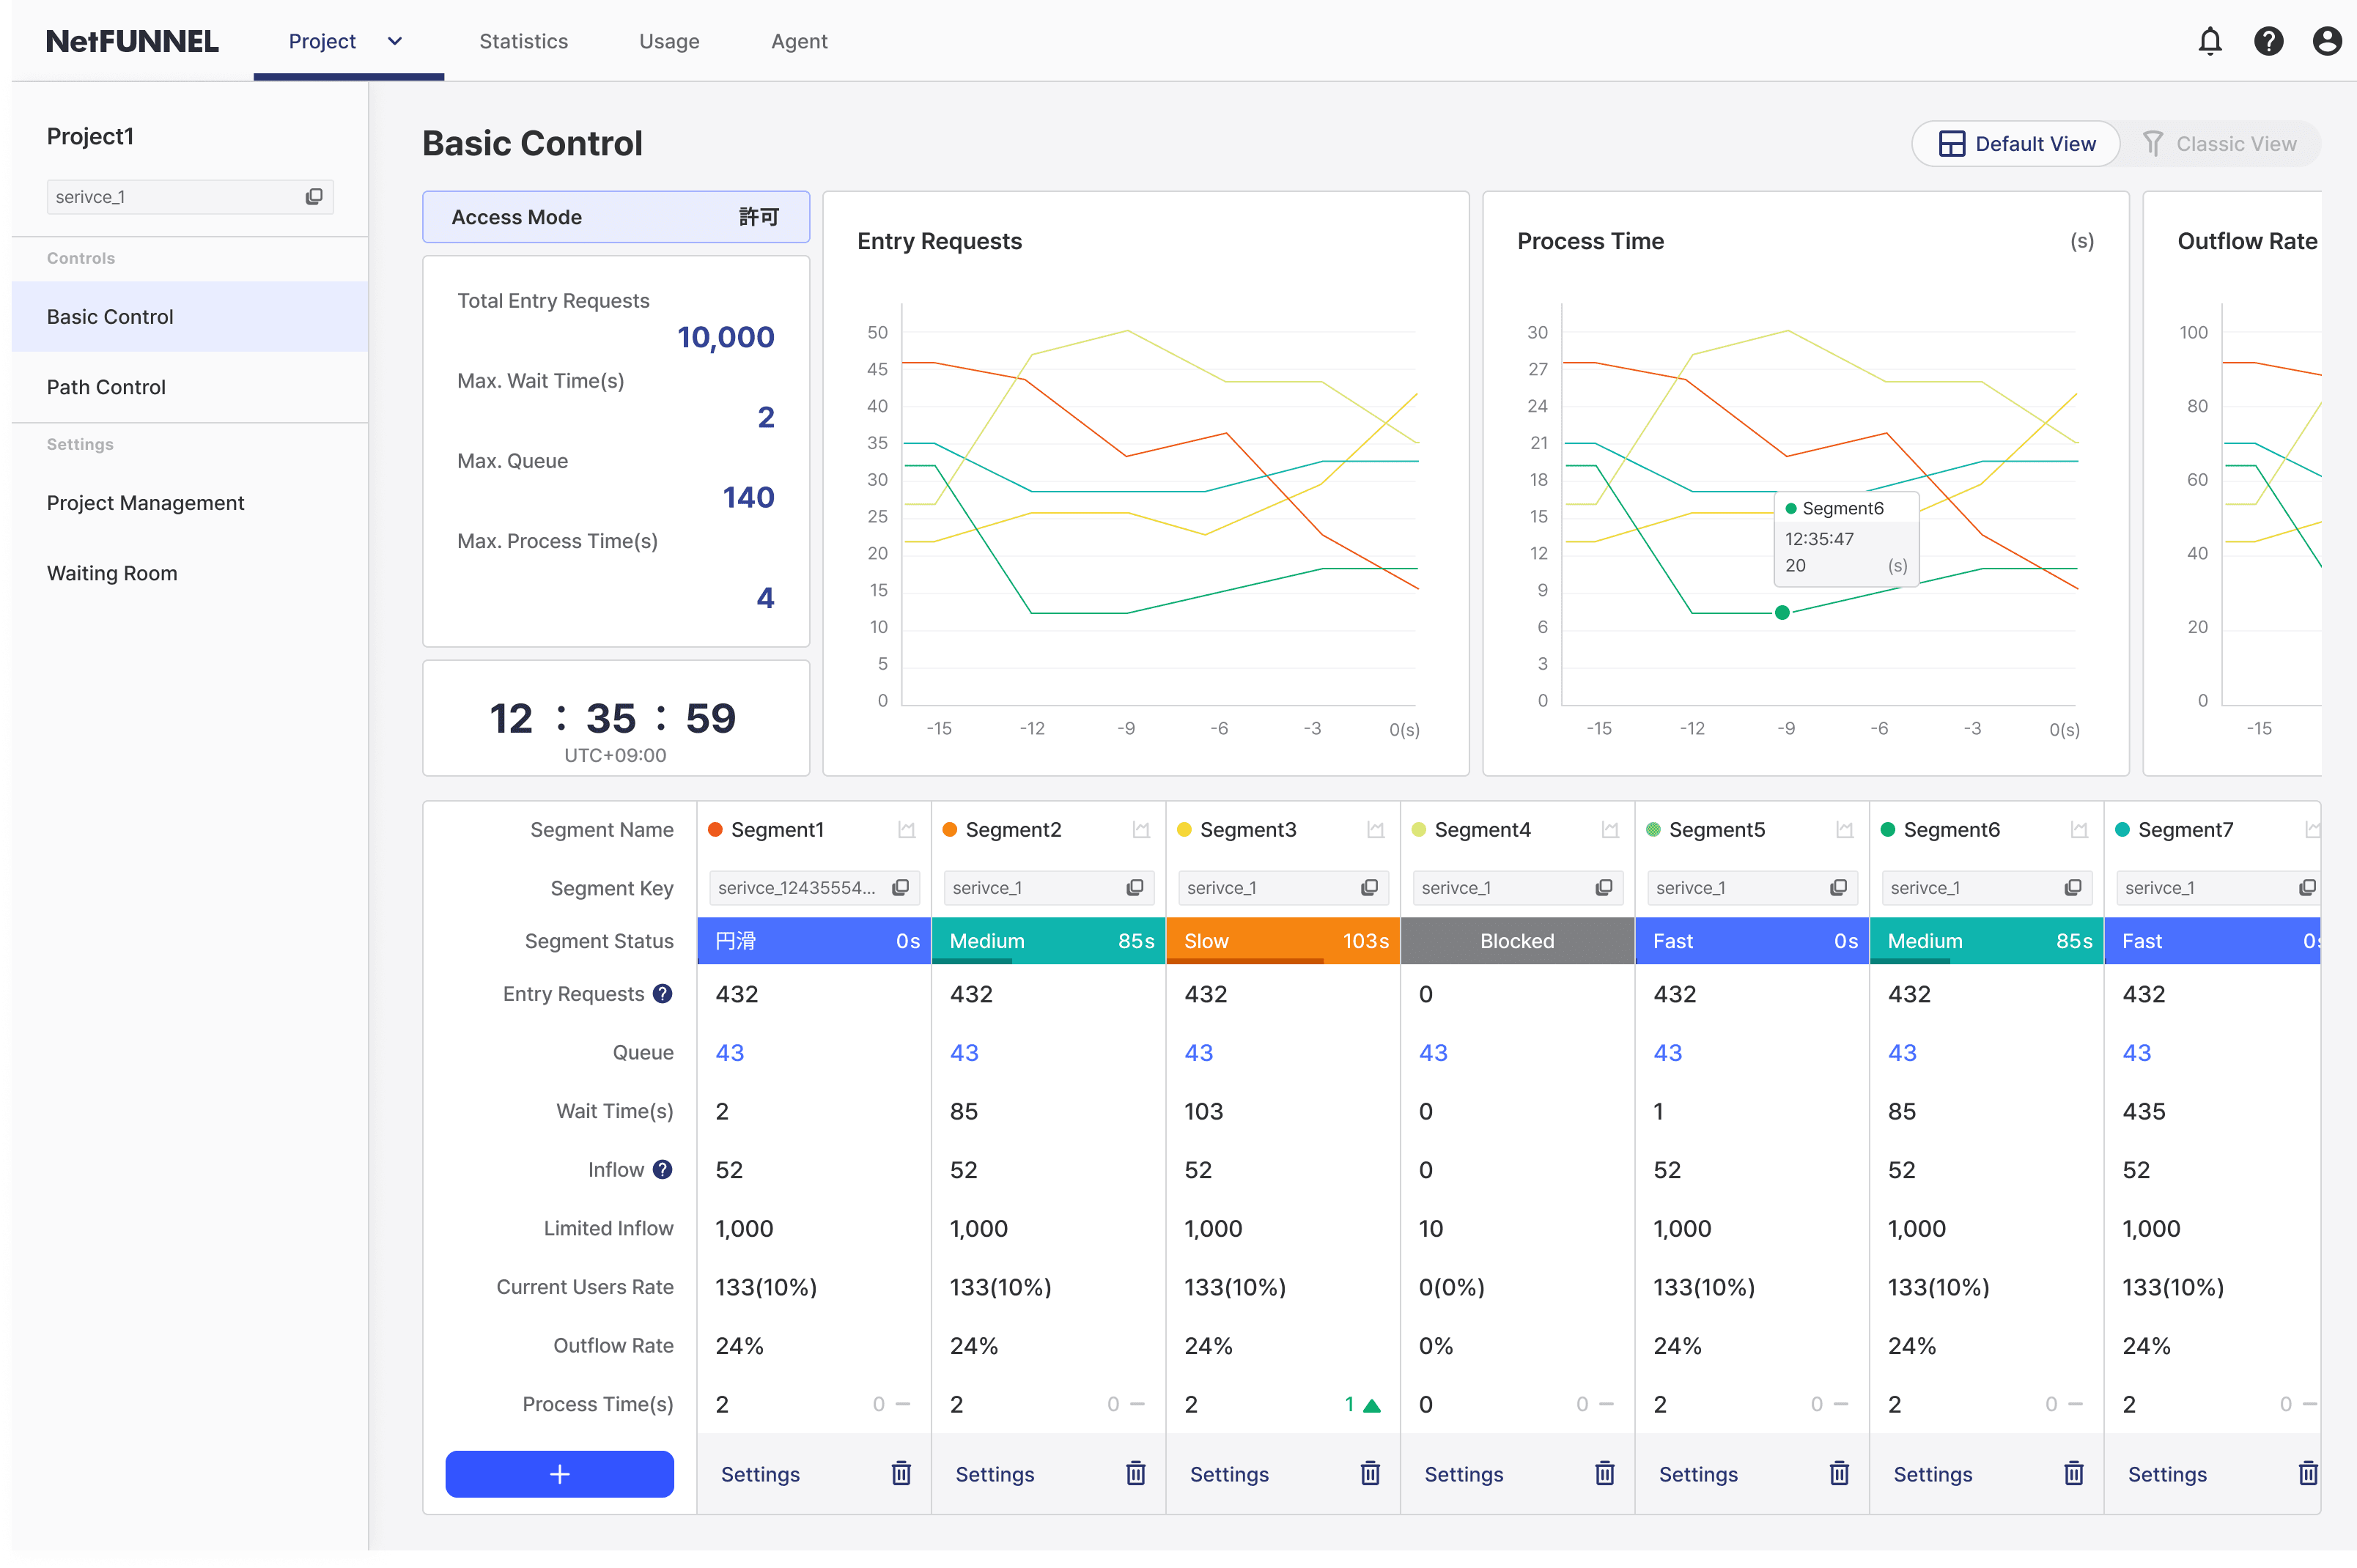
Task: Click Segment1 key field serivce_12435554...
Action: [x=814, y=888]
